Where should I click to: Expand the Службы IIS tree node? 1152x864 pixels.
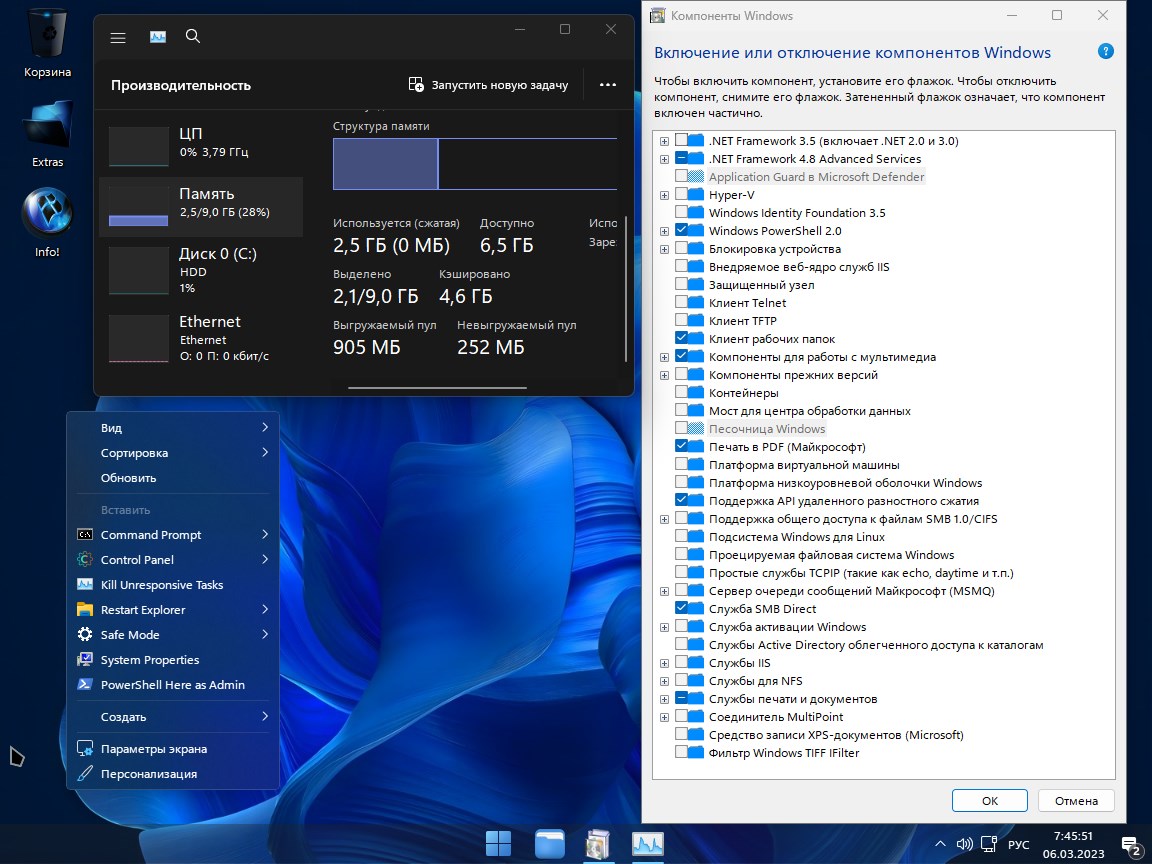[664, 663]
